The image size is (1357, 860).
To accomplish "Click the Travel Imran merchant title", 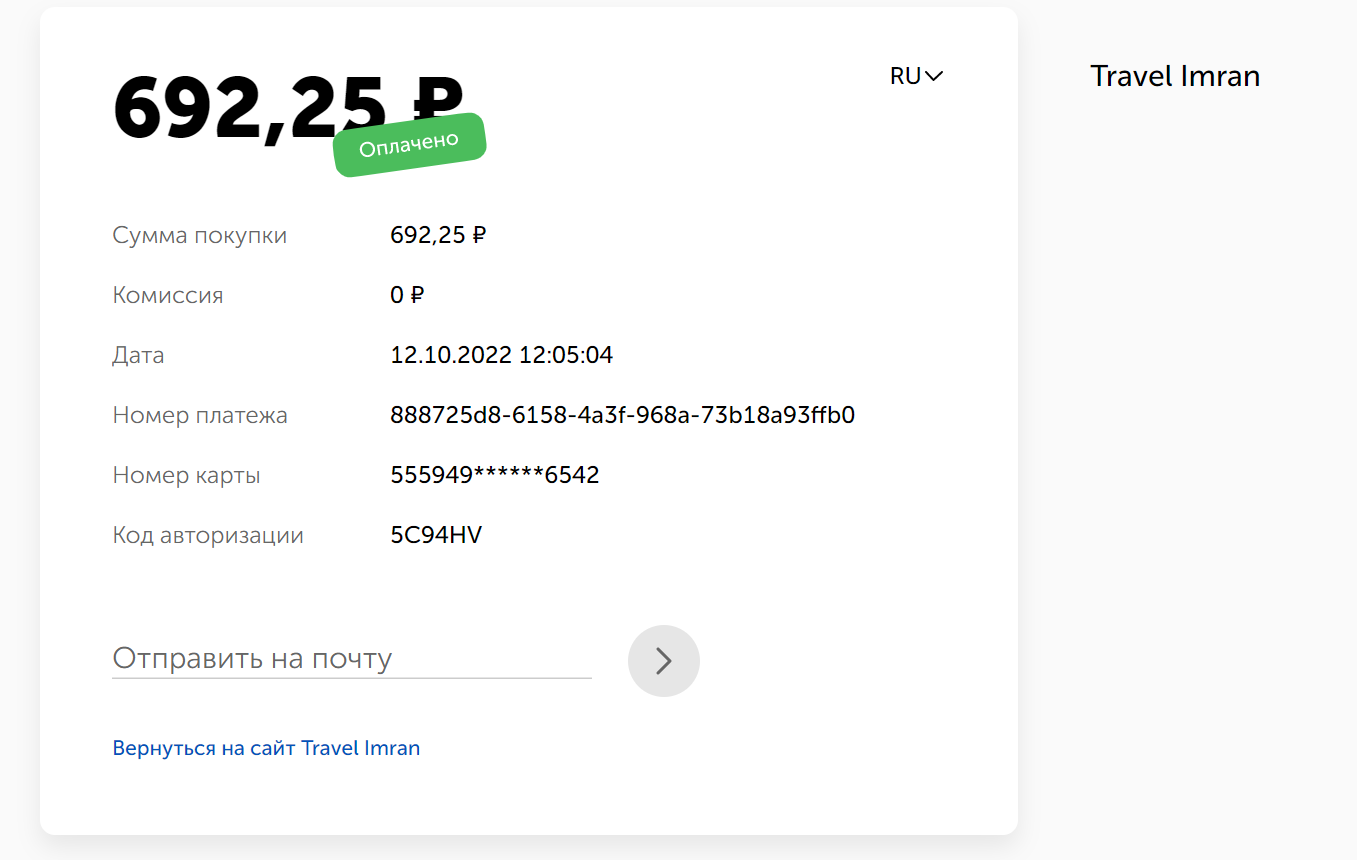I will click(1175, 76).
